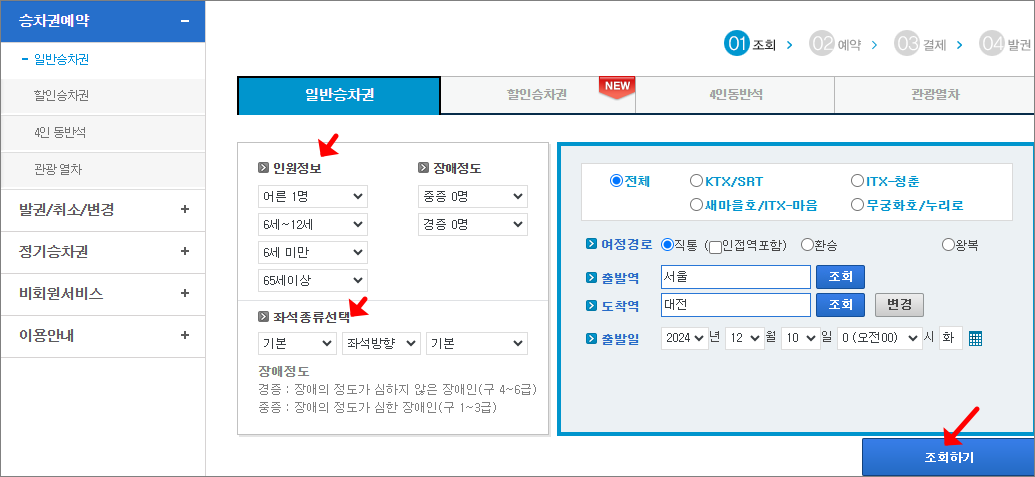
Task: Select the 왕복 radio button
Action: [x=948, y=245]
